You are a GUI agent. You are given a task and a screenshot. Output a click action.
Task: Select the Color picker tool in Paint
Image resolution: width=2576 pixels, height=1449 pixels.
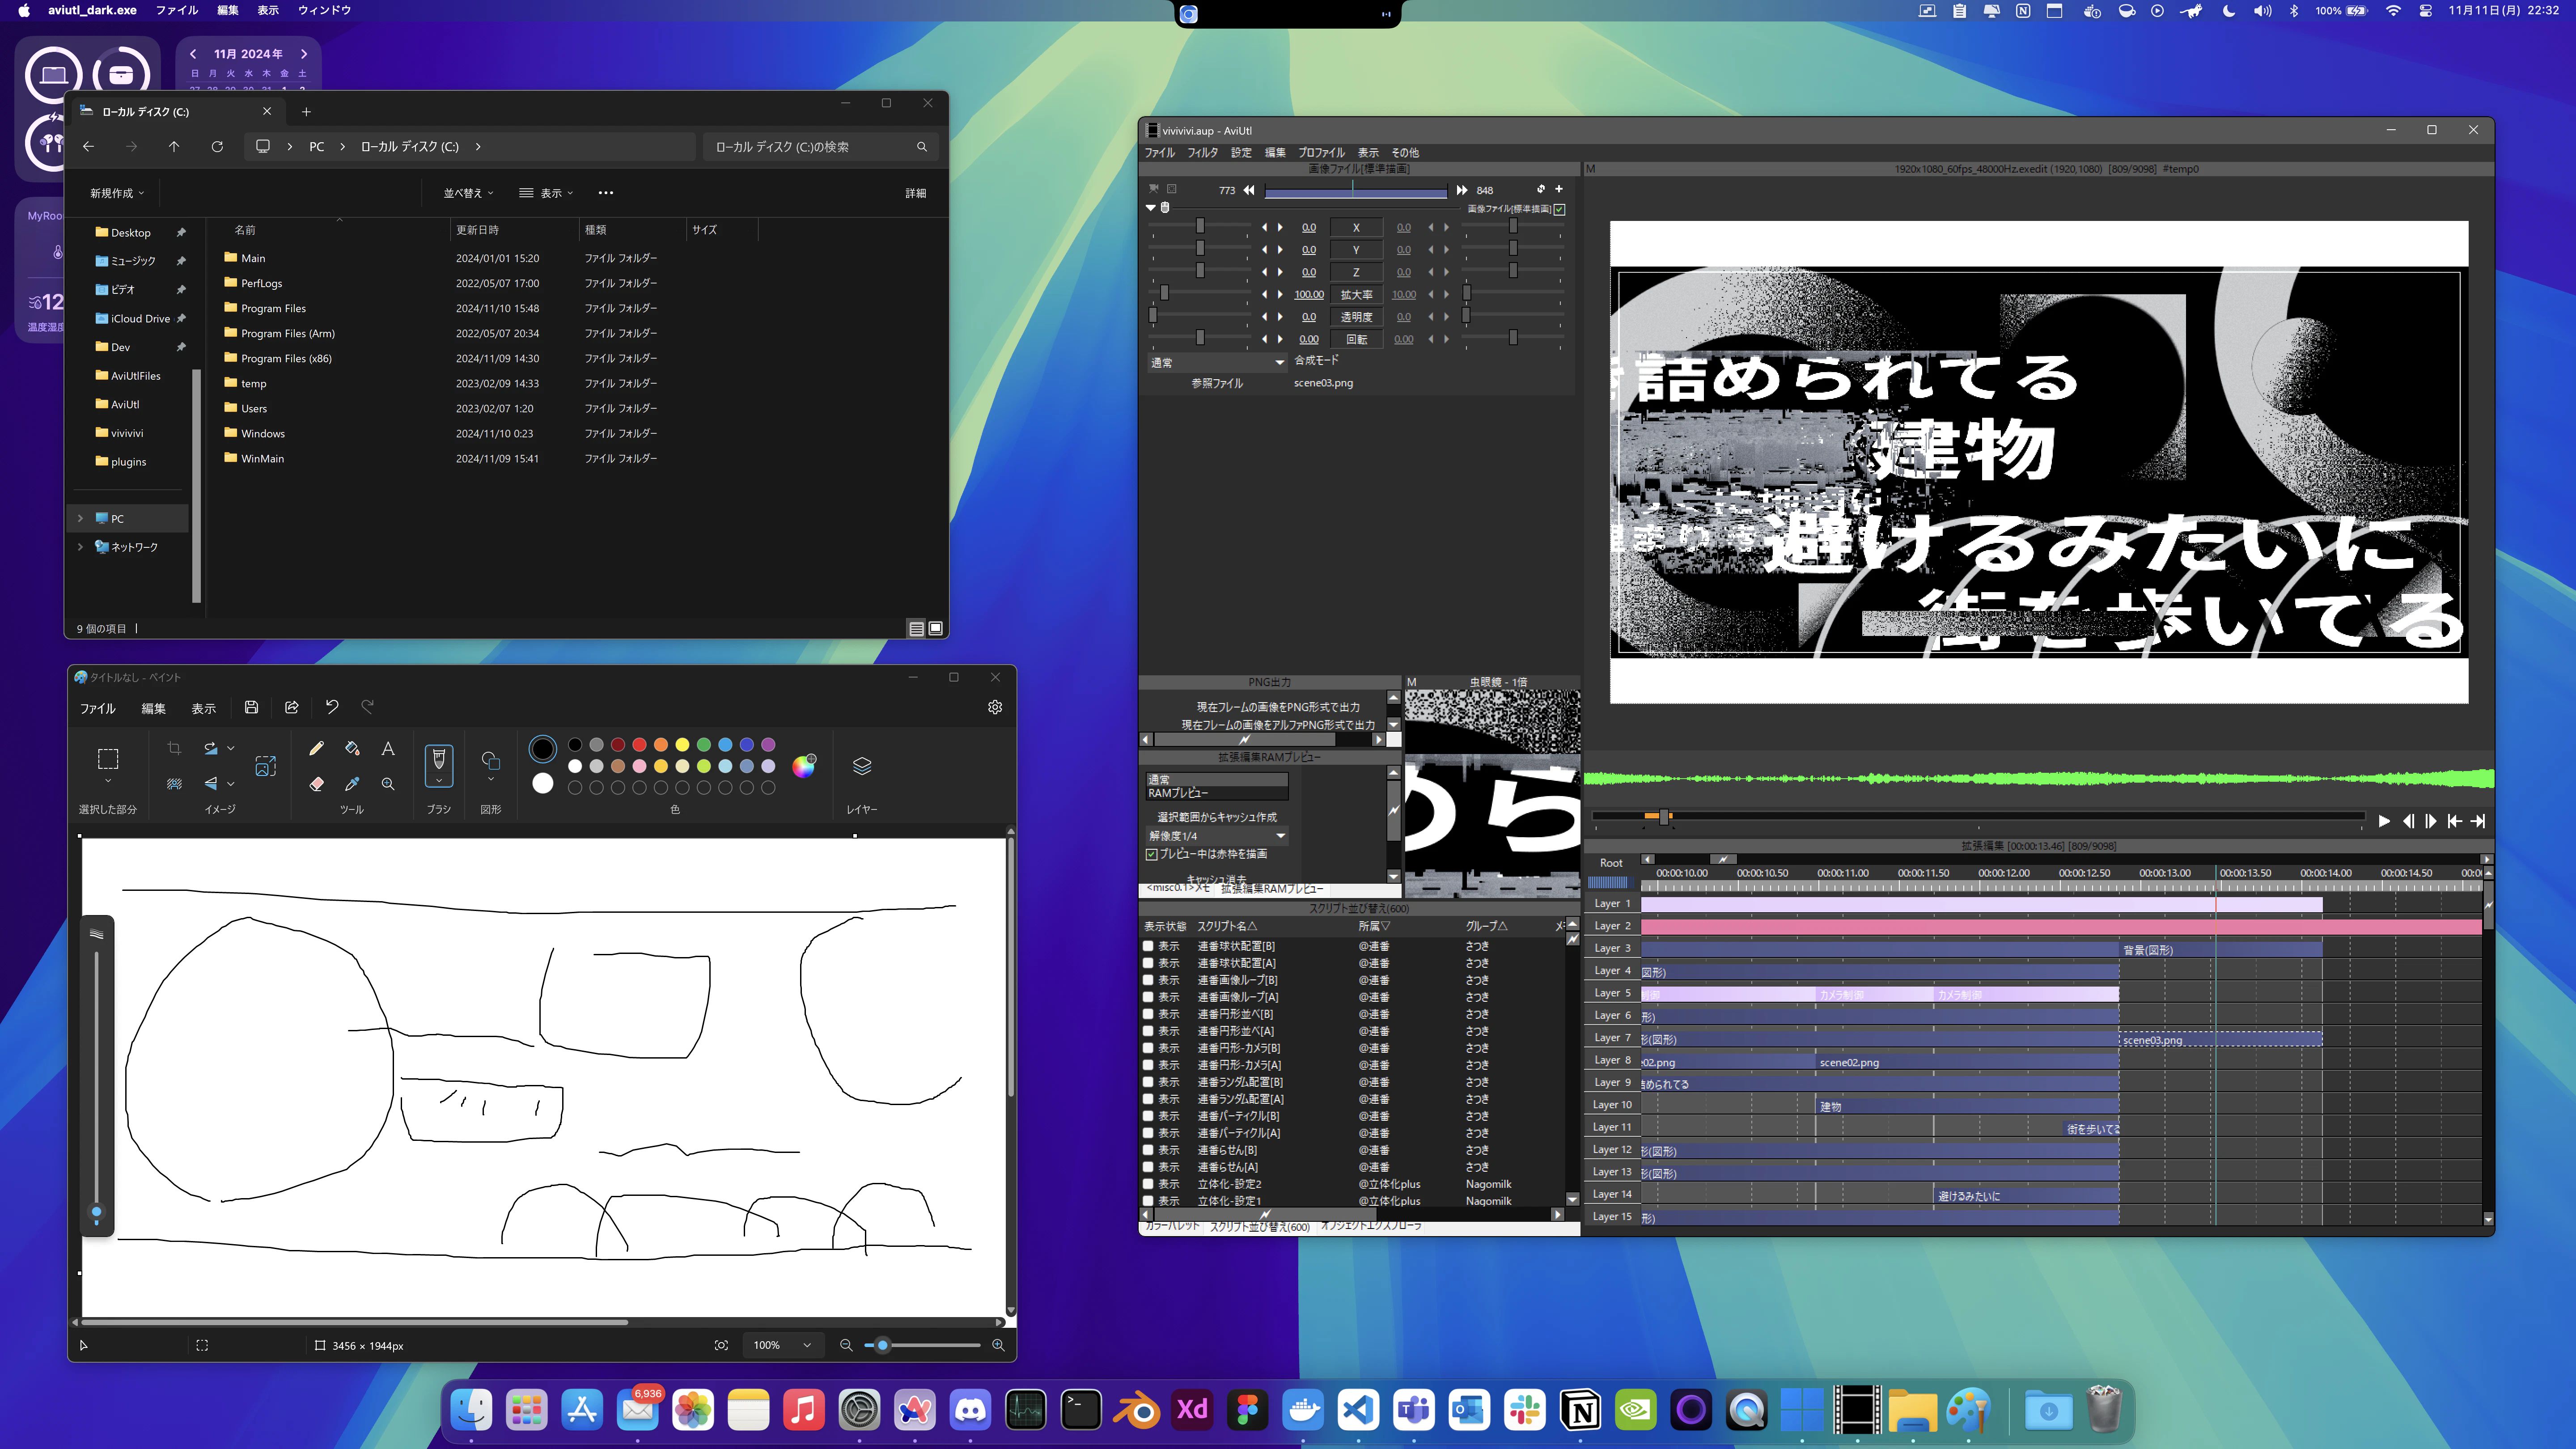click(352, 784)
